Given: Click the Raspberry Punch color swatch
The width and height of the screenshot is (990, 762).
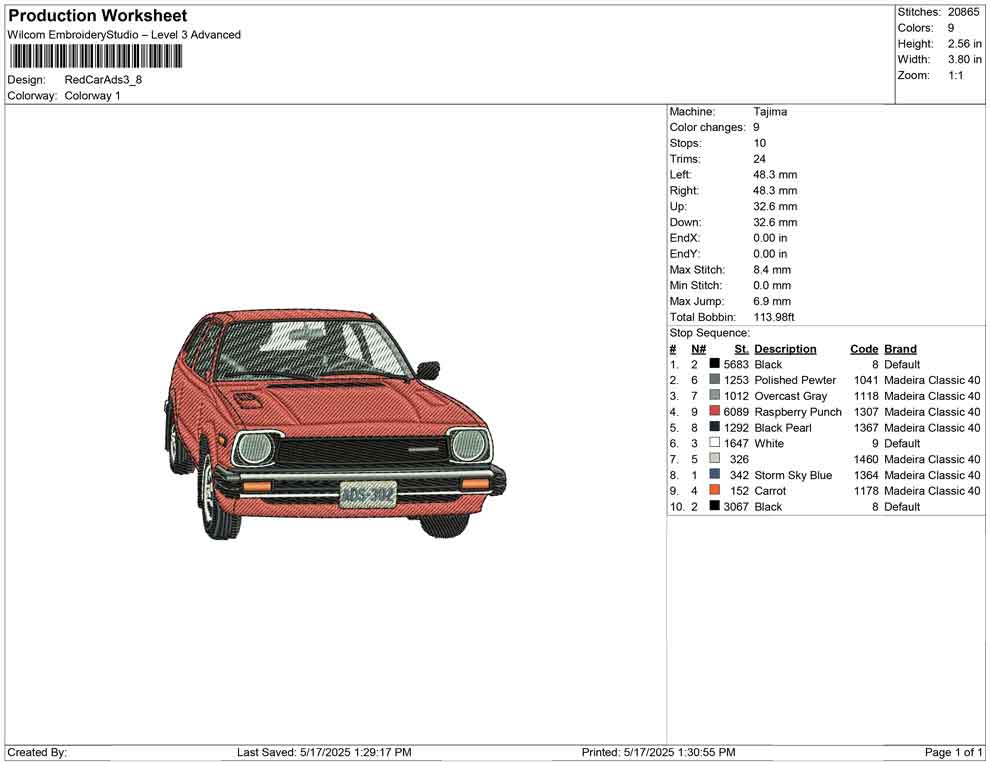Looking at the screenshot, I should (714, 412).
